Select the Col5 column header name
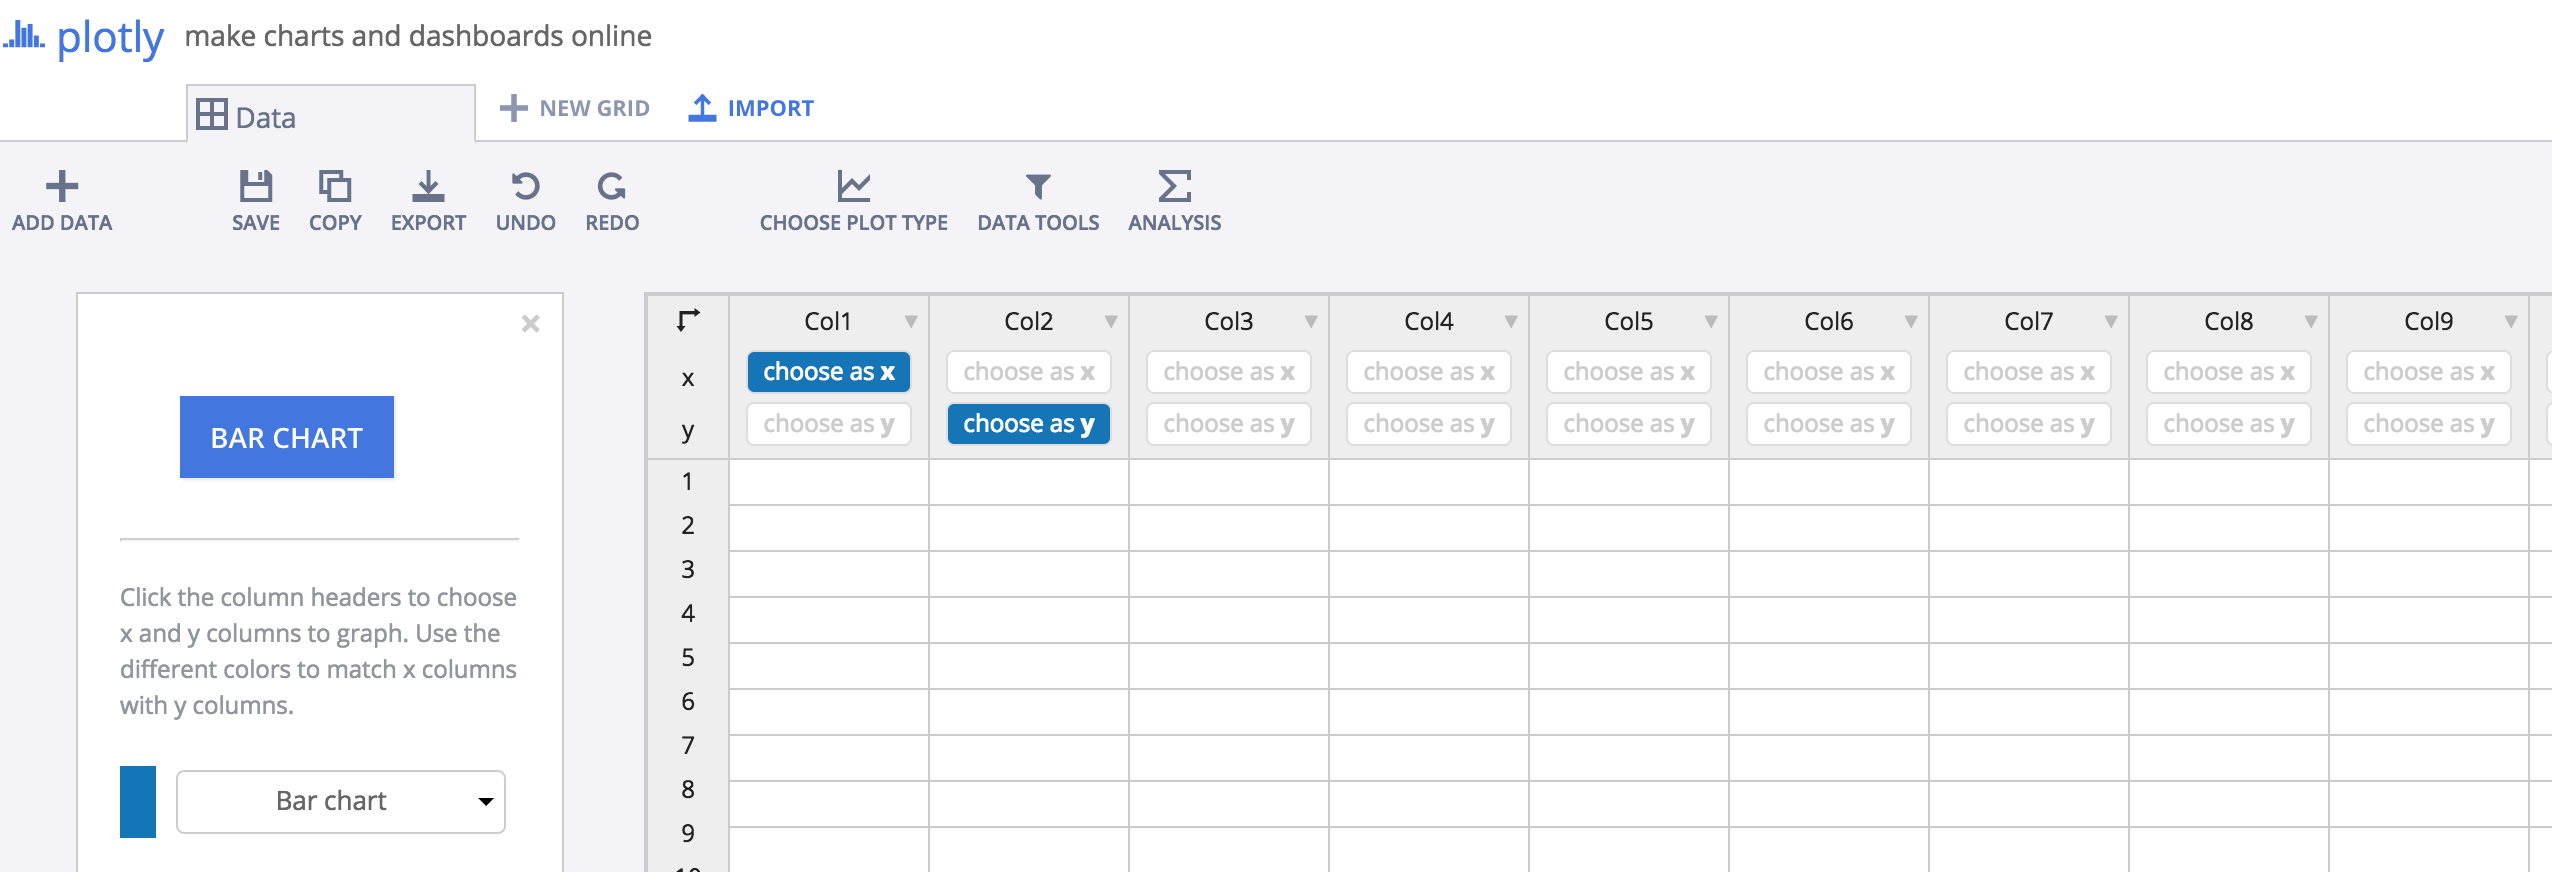The width and height of the screenshot is (2552, 872). 1628,321
